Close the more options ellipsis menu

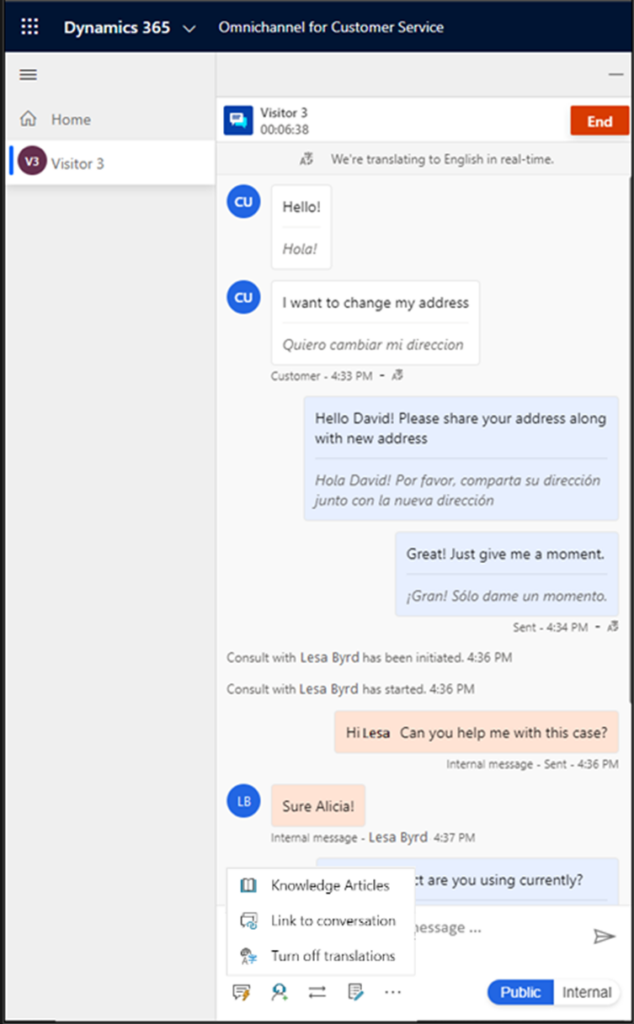click(392, 992)
